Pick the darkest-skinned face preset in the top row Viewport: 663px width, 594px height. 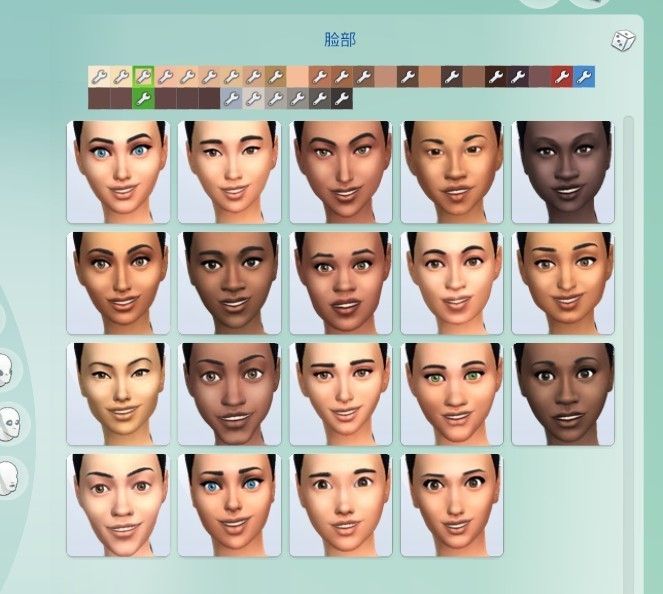(x=563, y=172)
